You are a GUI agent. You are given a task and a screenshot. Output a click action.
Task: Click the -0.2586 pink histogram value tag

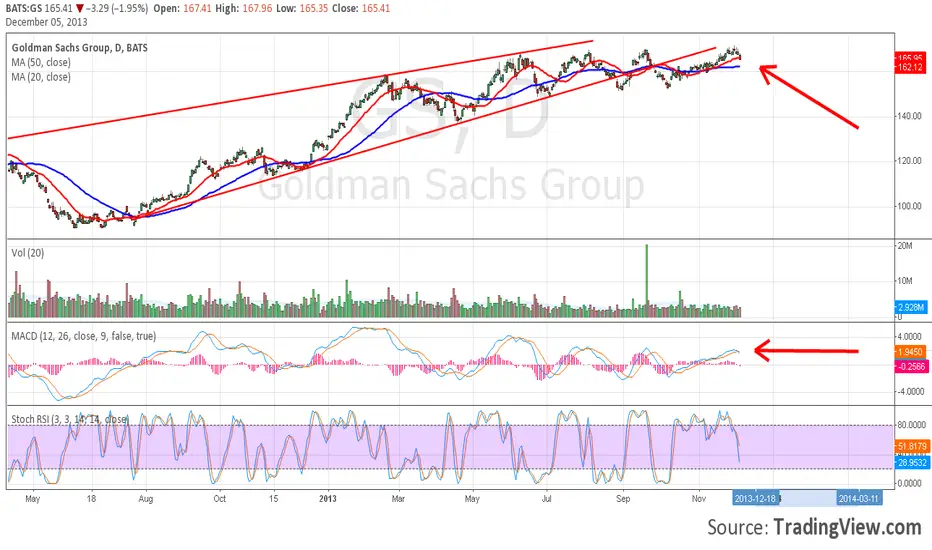(912, 367)
